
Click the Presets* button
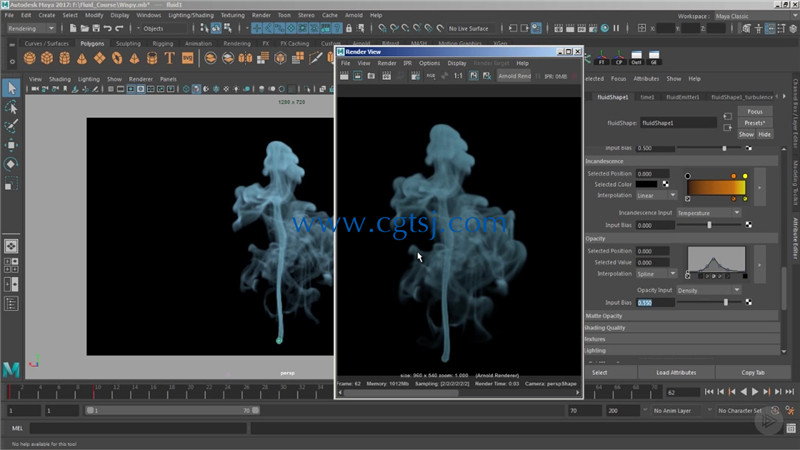[x=755, y=123]
